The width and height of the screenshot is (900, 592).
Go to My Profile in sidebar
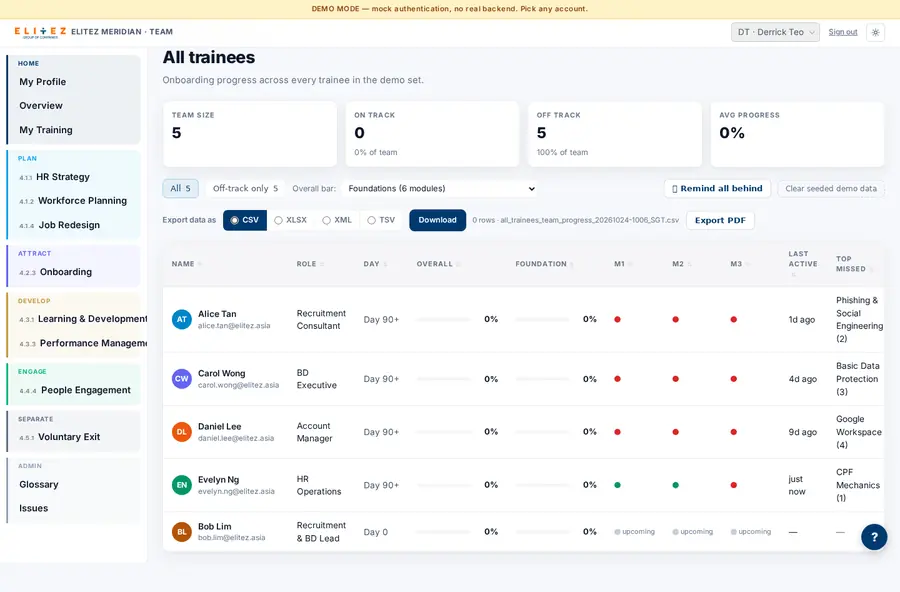(x=42, y=82)
